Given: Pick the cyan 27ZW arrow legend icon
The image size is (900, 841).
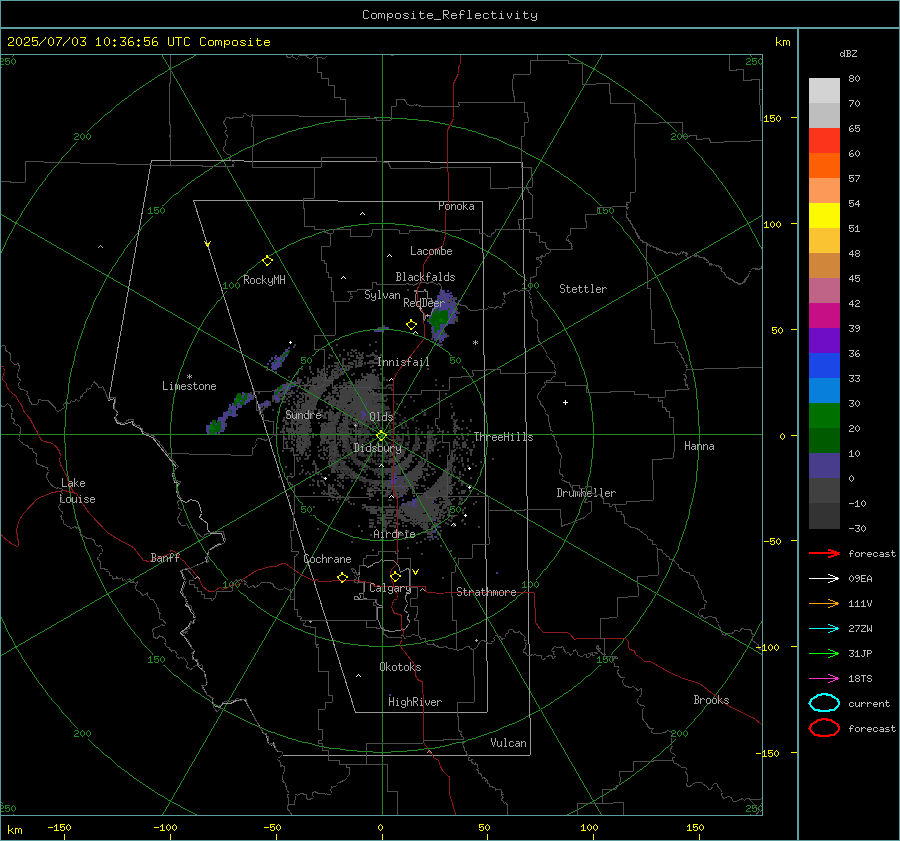Looking at the screenshot, I should (824, 629).
